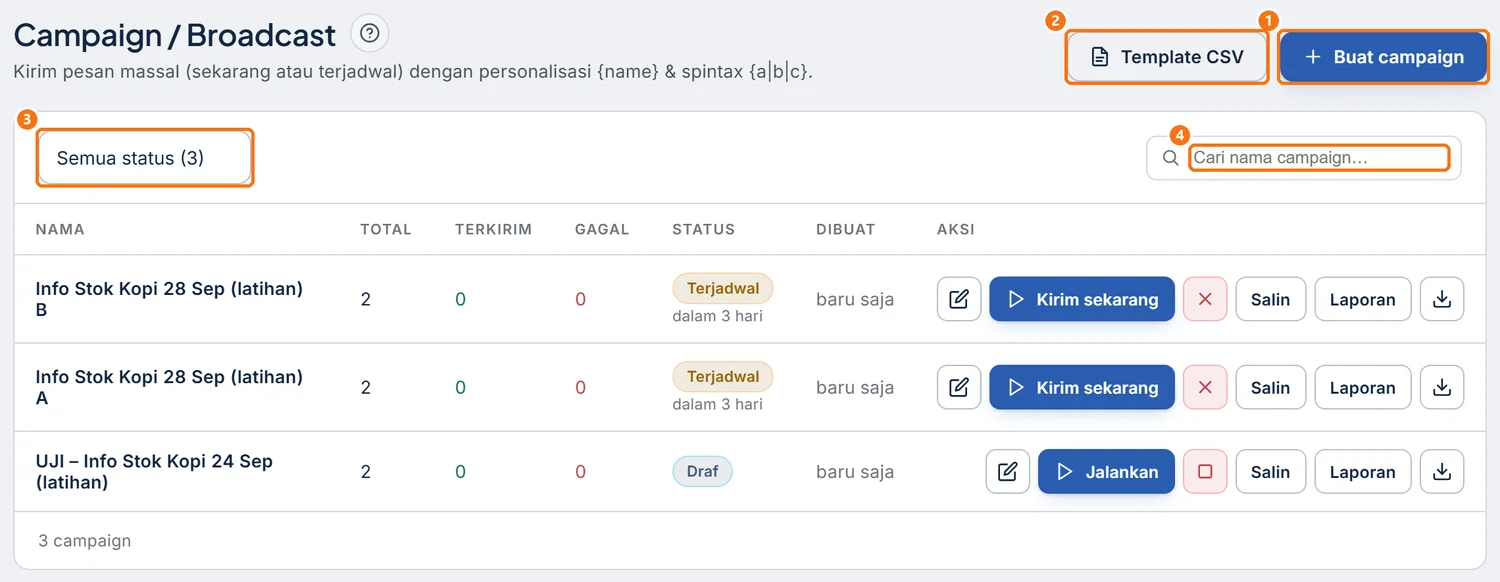The height and width of the screenshot is (582, 1500).
Task: Click the "Kirim pesan massal" subtitle description
Action: coord(413,72)
